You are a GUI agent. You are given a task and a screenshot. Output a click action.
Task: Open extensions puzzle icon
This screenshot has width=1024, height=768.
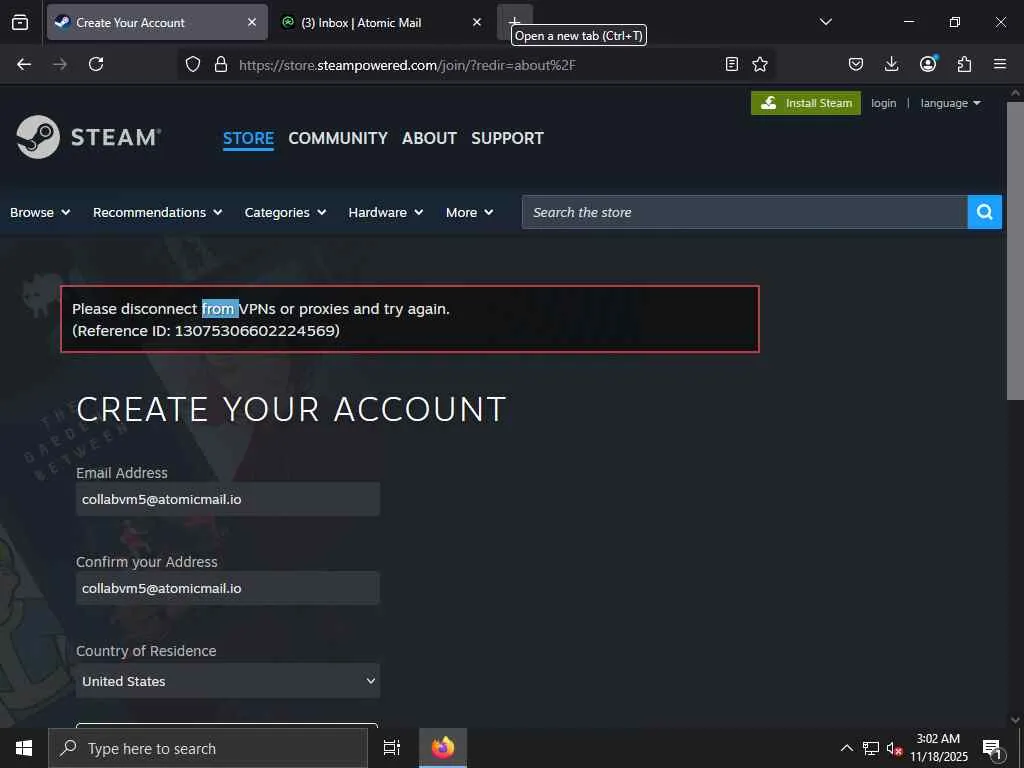(x=964, y=64)
